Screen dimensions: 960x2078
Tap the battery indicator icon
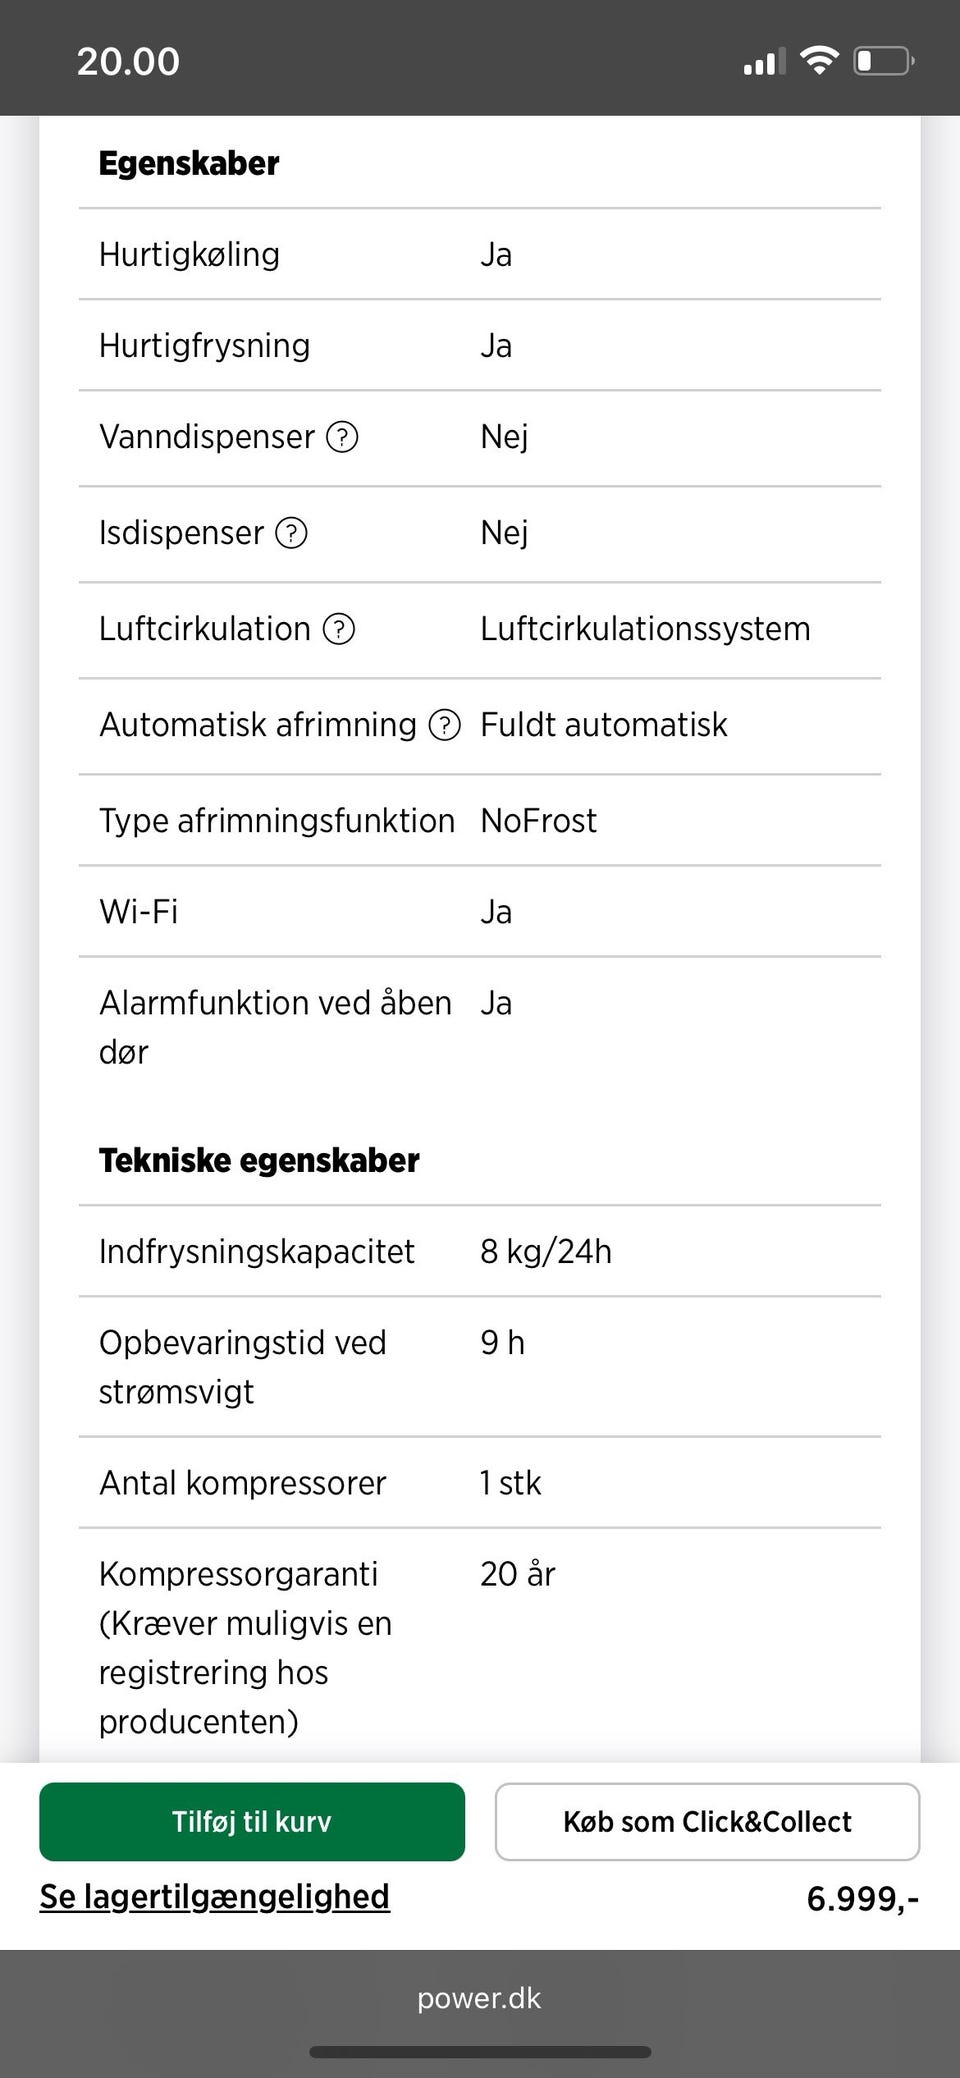[x=883, y=61]
